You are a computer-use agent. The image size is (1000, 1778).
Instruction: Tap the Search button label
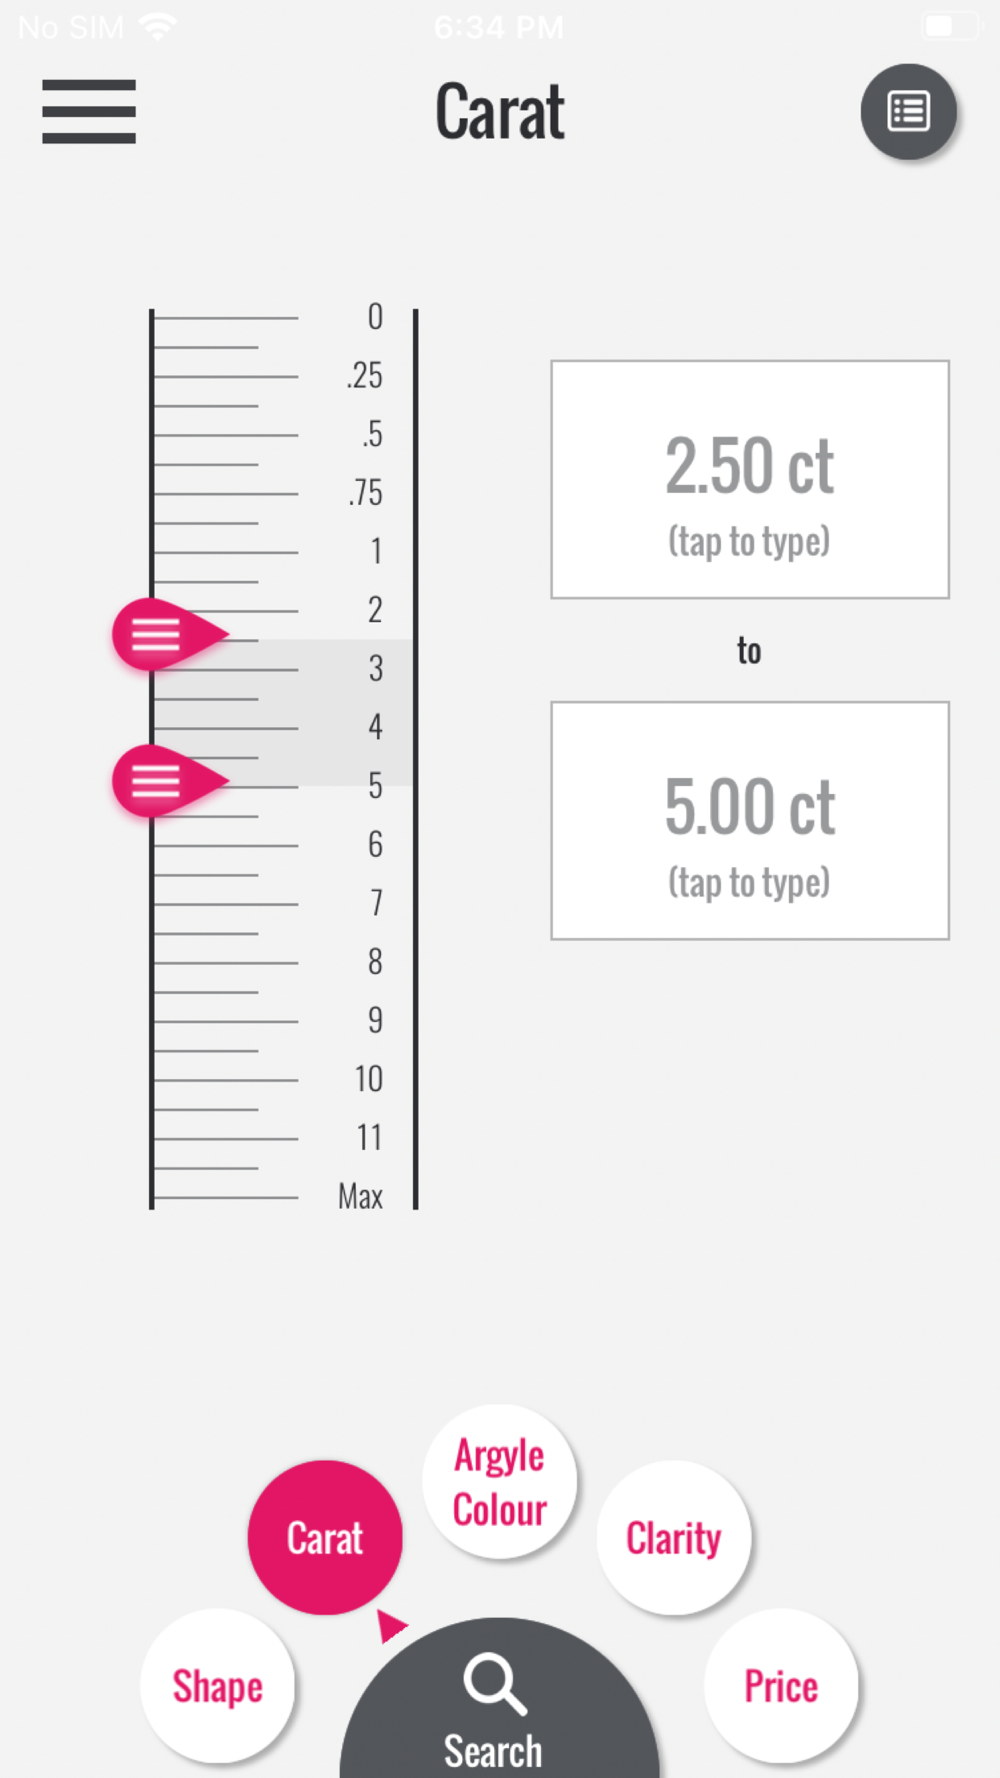[494, 1750]
